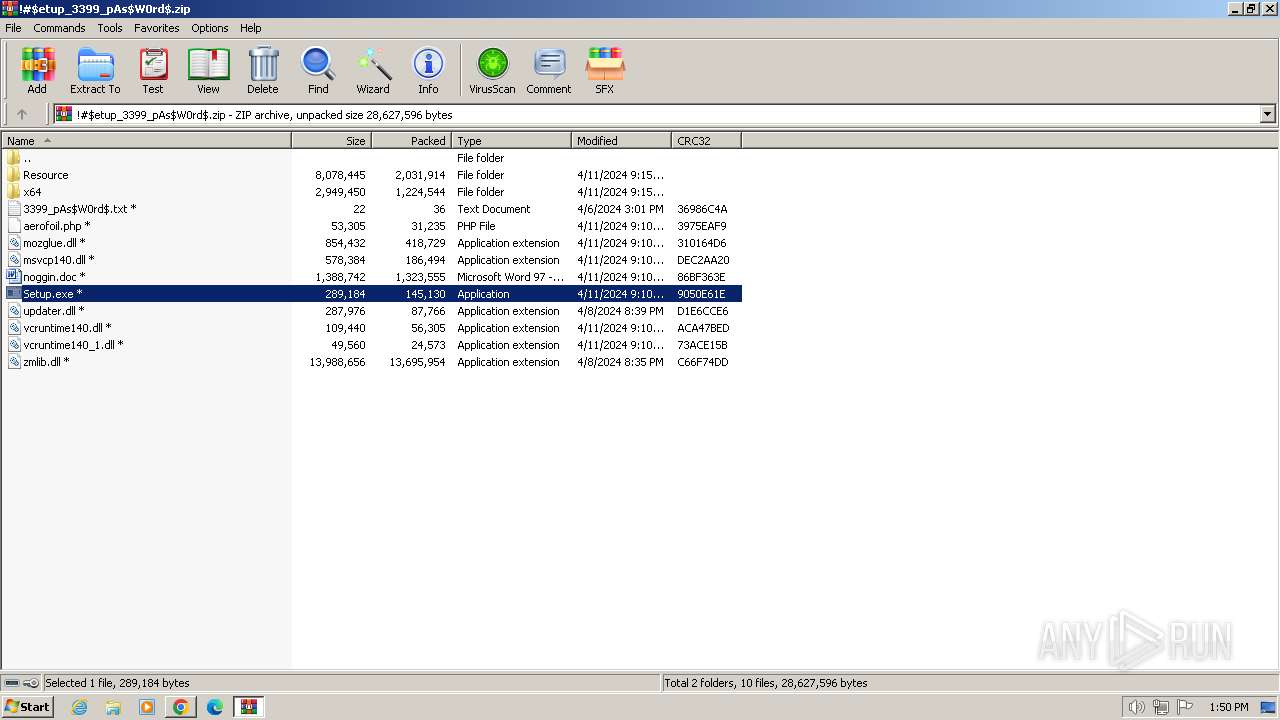Open the Comment tool
1280x720 pixels.
(x=549, y=71)
